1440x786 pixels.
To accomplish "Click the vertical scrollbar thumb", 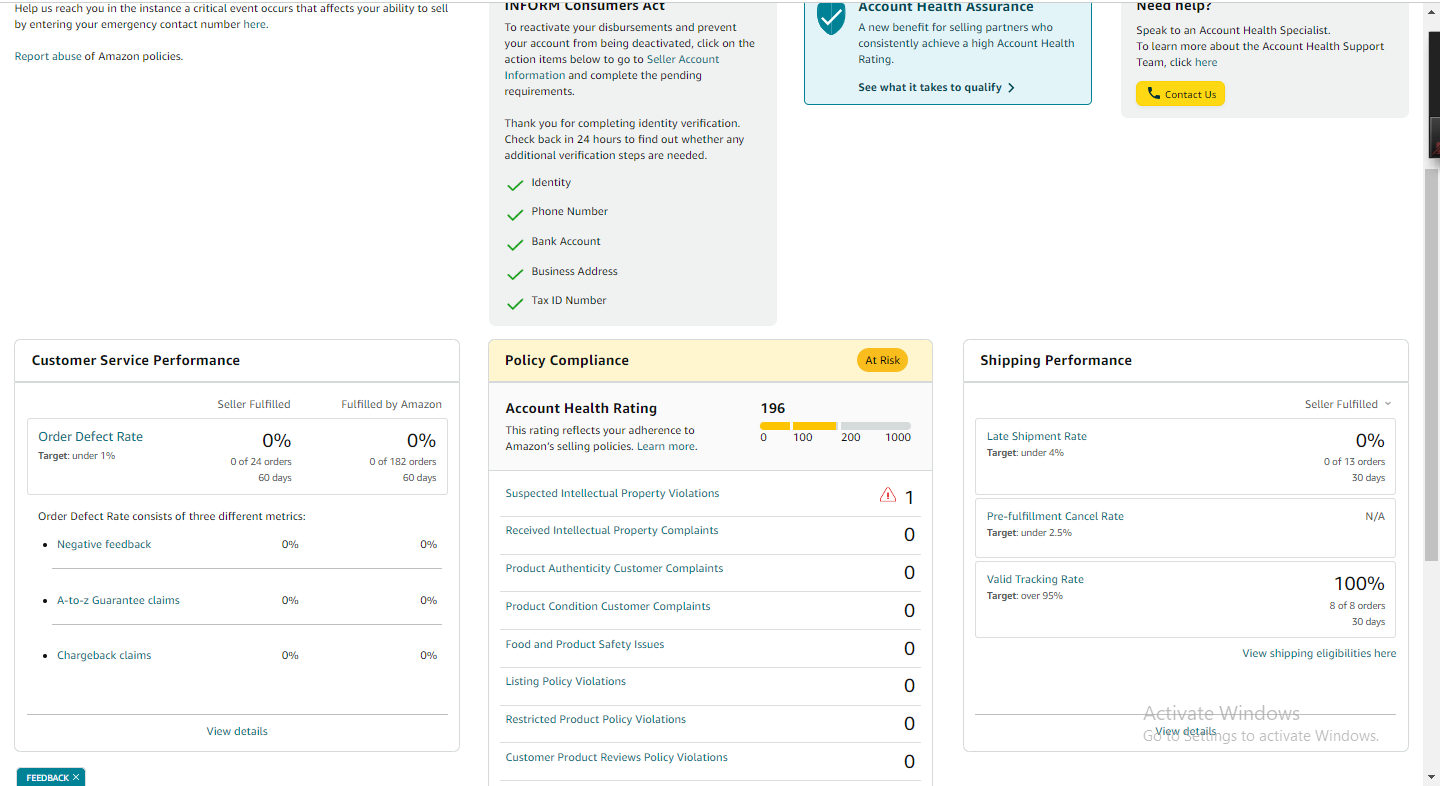I will pyautogui.click(x=1432, y=365).
